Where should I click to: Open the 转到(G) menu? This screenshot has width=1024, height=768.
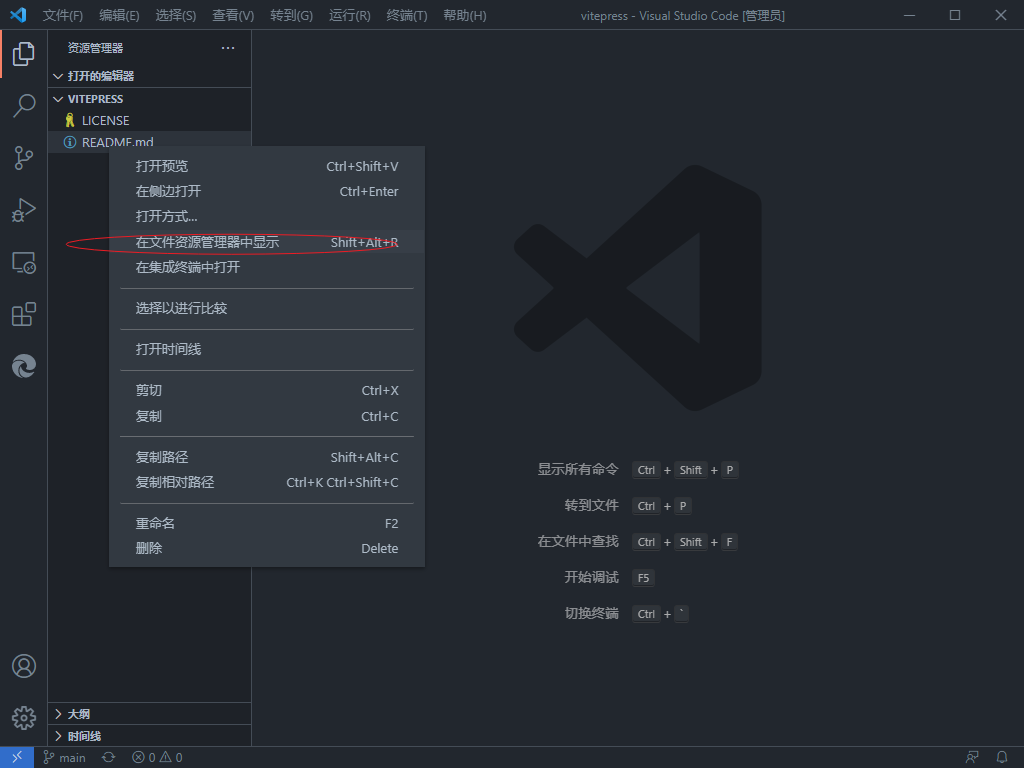tap(291, 15)
